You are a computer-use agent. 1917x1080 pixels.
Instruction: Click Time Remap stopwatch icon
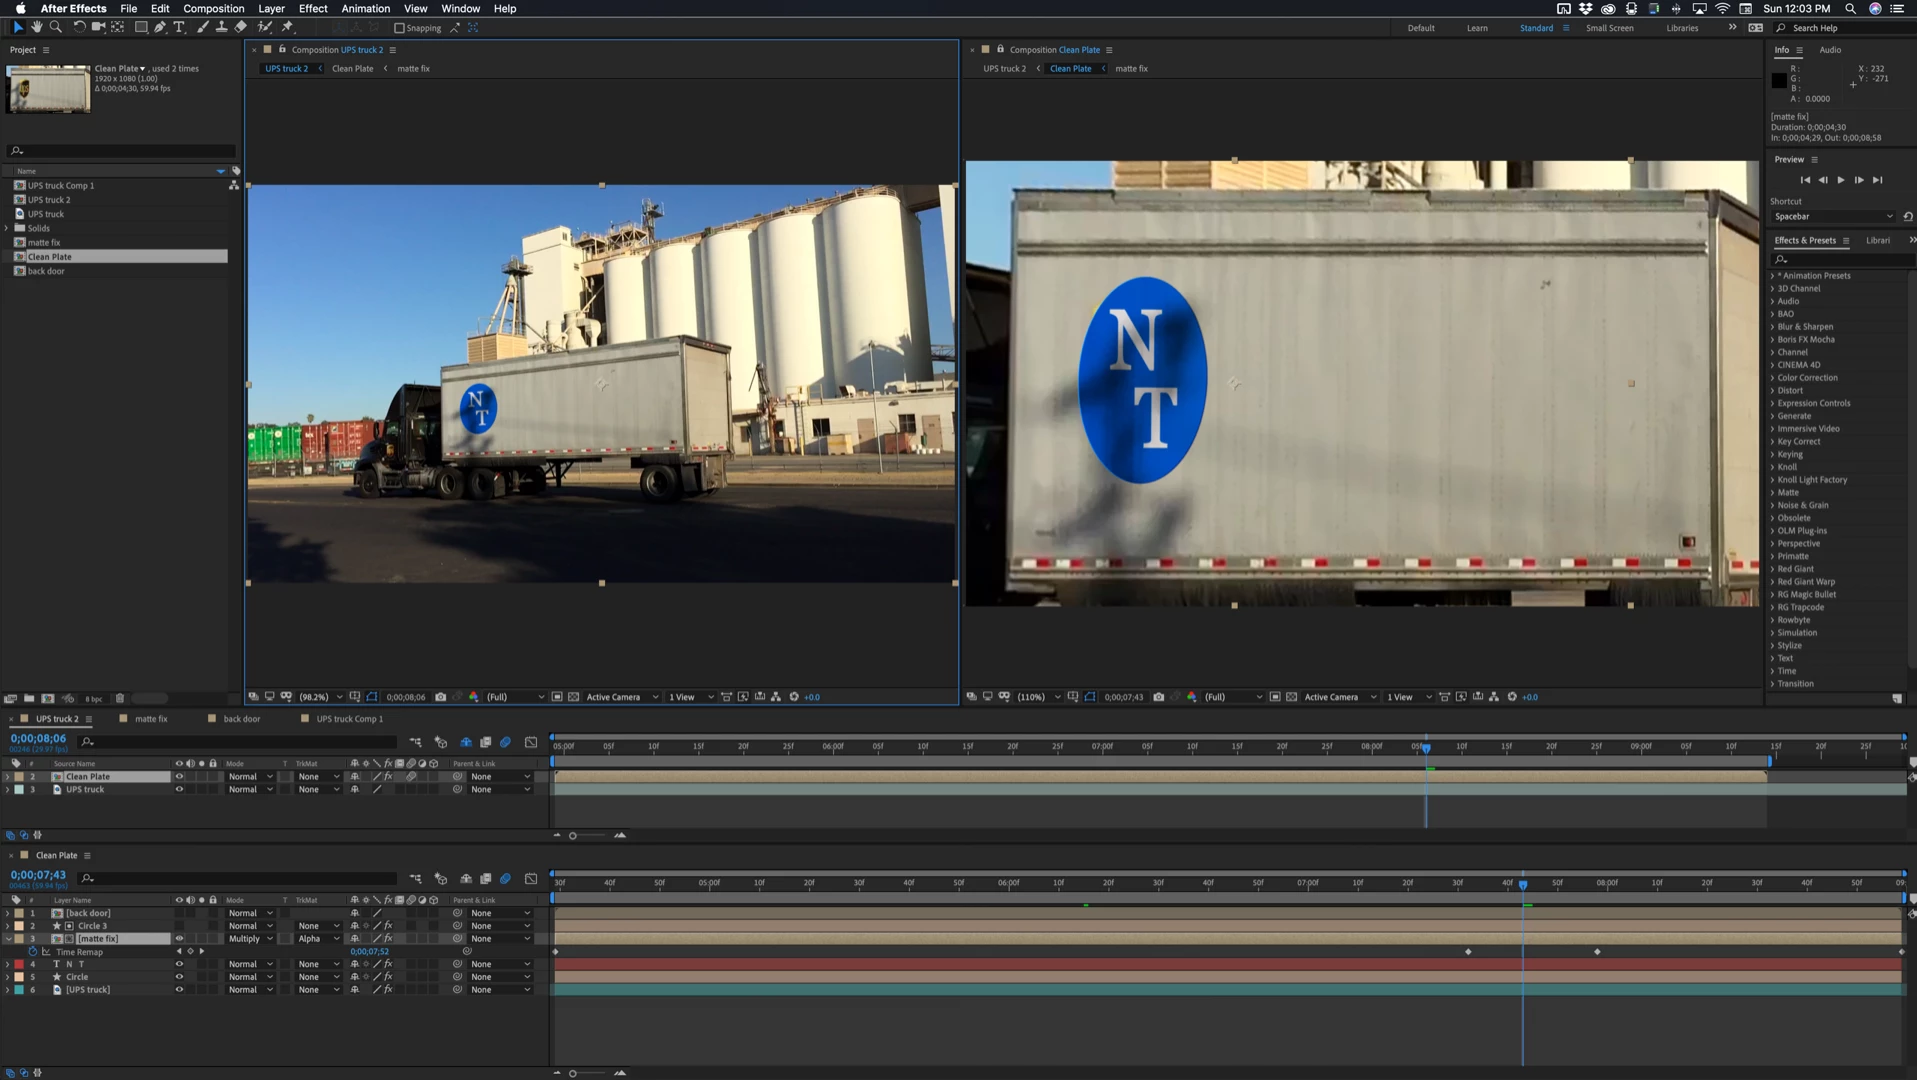tap(33, 952)
